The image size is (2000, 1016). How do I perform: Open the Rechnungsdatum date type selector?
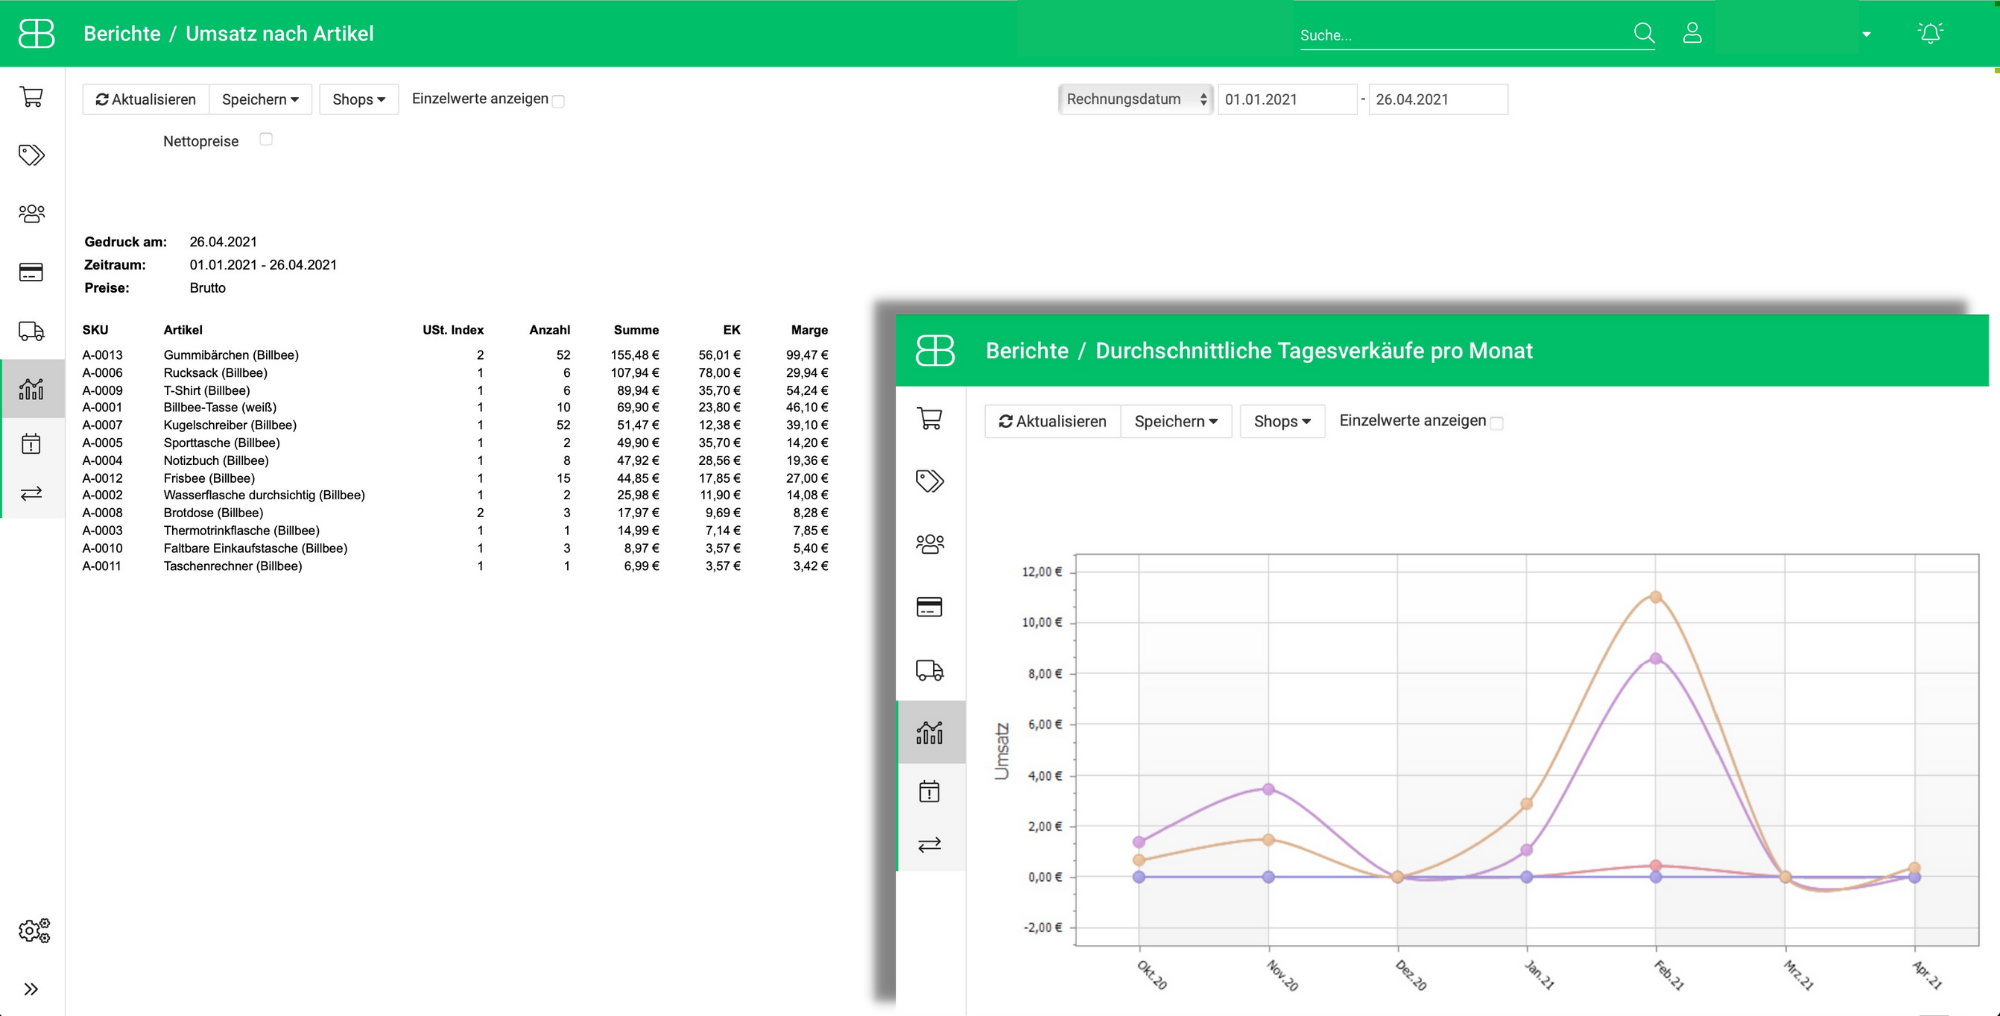(1136, 99)
